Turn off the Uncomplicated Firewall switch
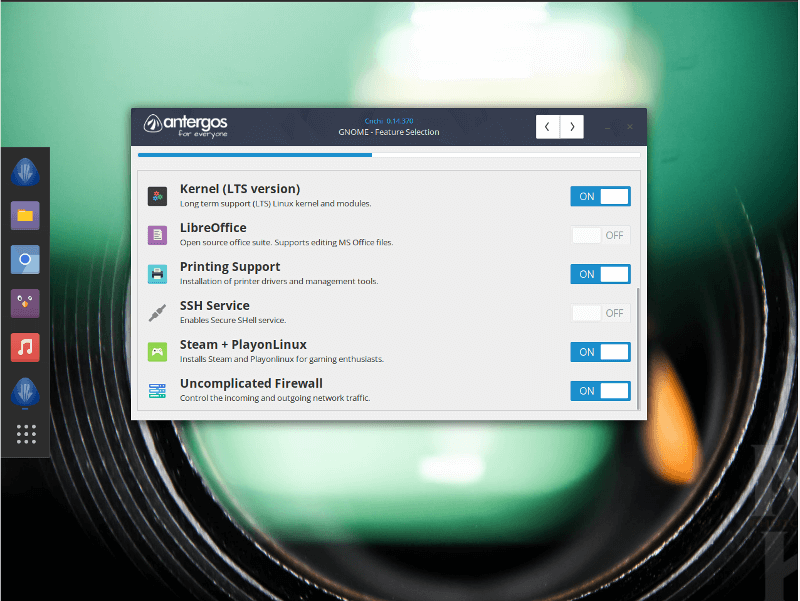The image size is (800, 601). click(x=600, y=390)
